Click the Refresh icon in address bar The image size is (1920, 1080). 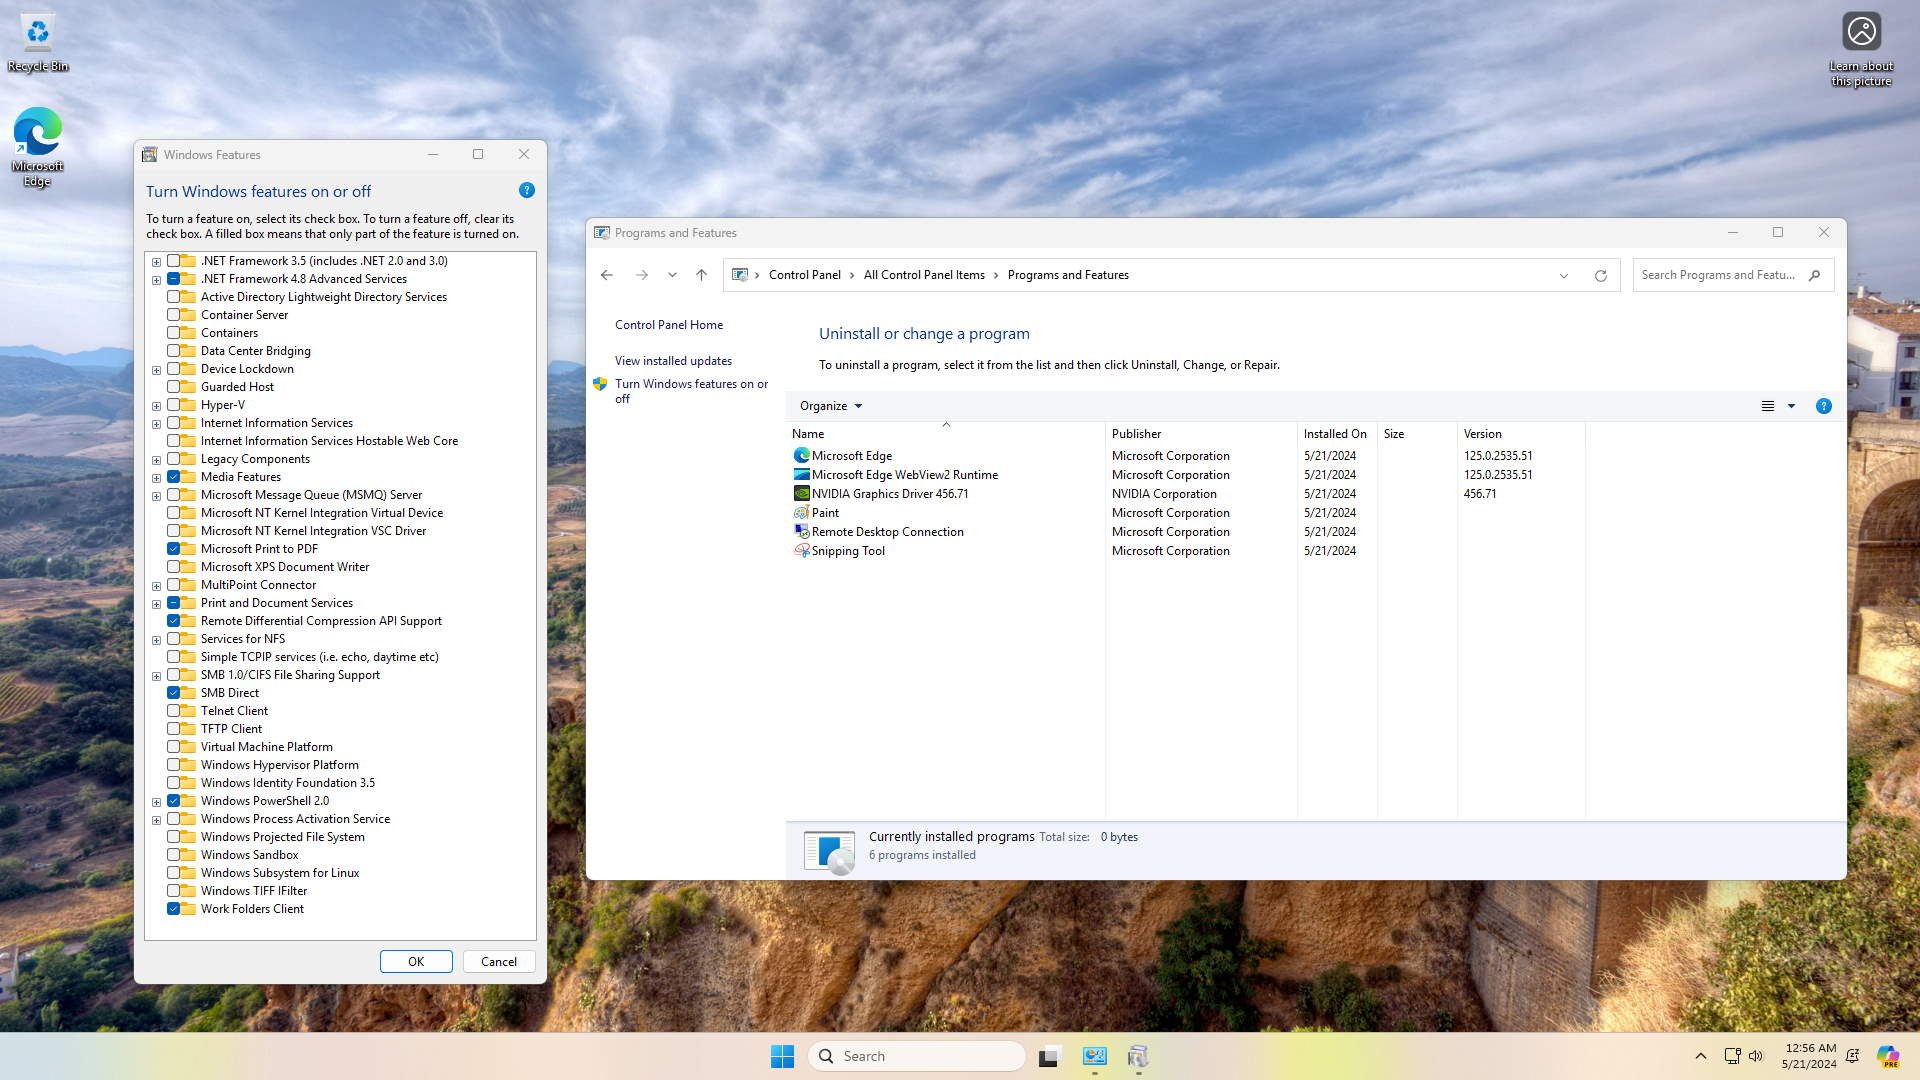click(1600, 275)
